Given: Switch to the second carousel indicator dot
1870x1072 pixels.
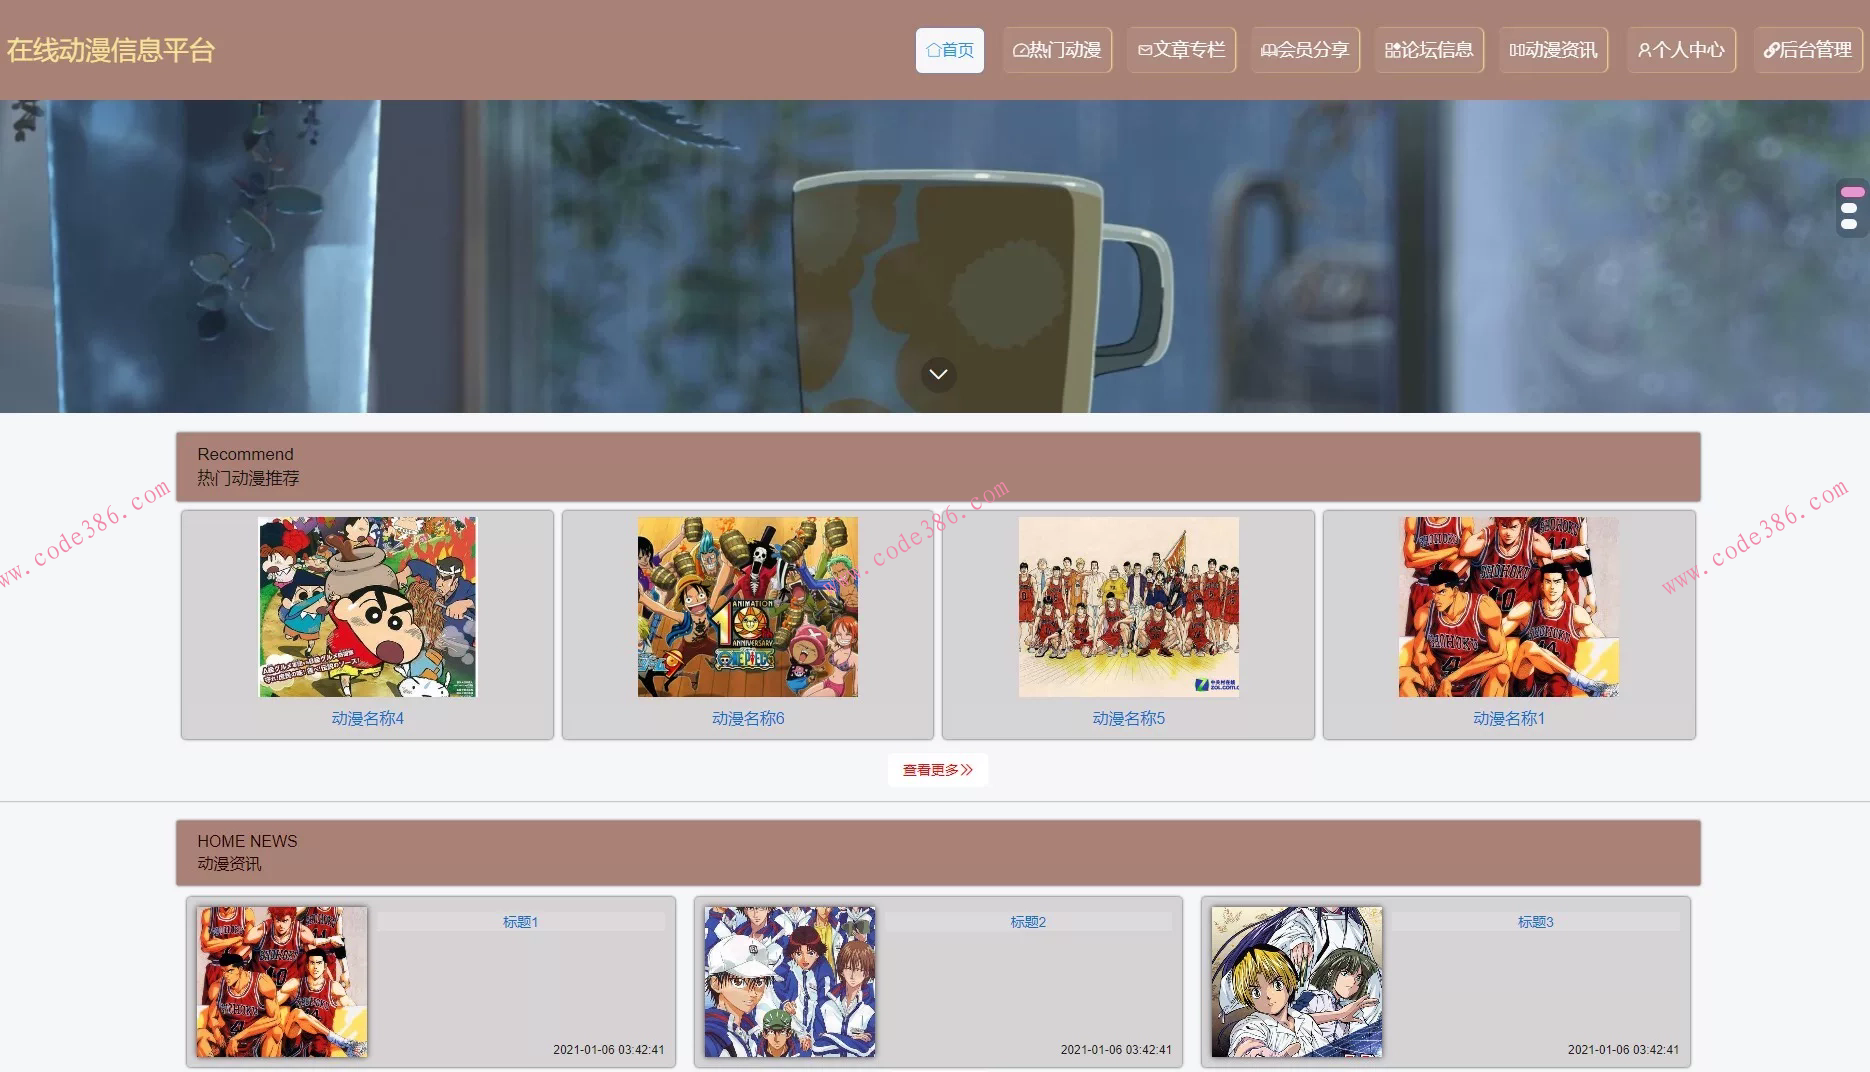Looking at the screenshot, I should [1849, 208].
